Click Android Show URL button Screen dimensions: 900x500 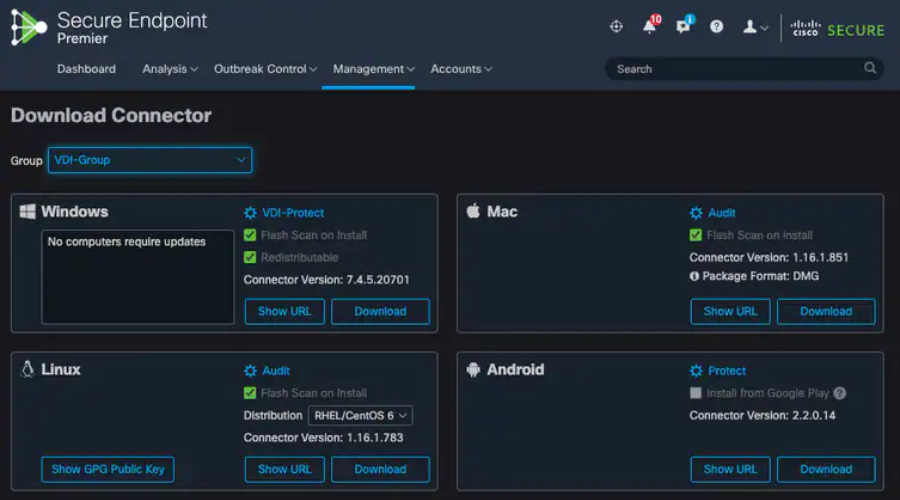[731, 469]
